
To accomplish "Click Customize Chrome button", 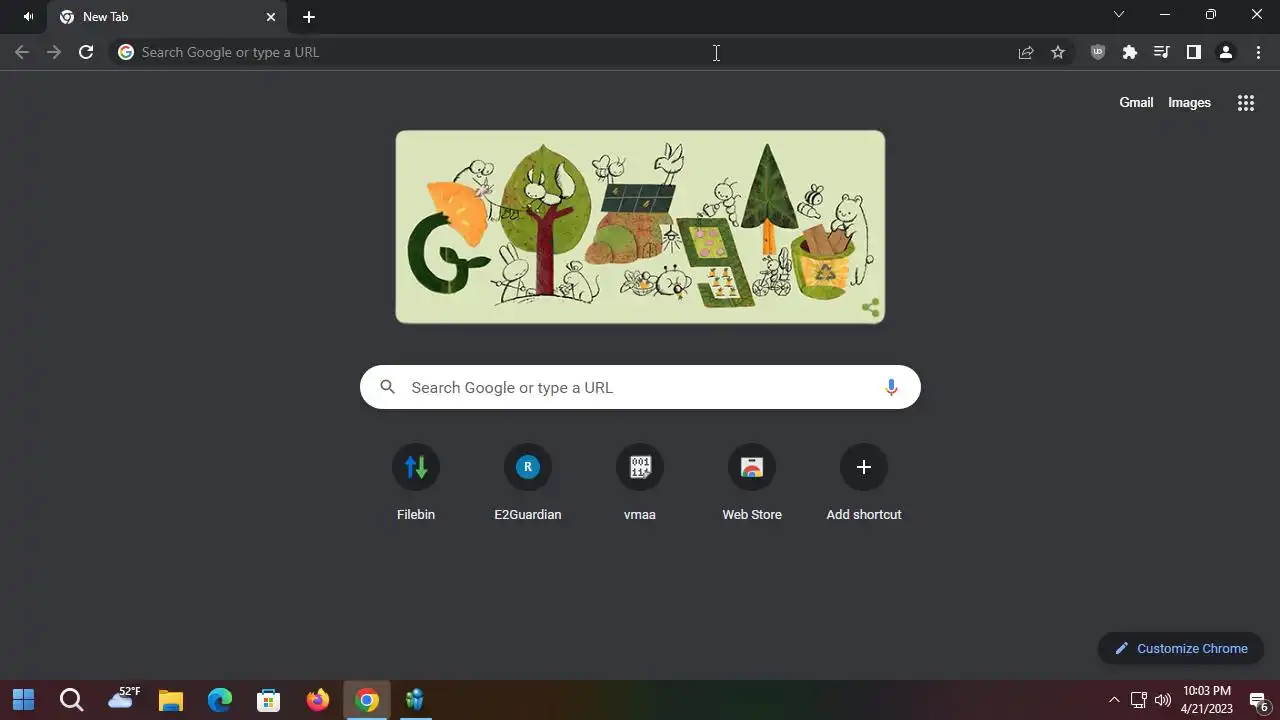I will coord(1181,648).
